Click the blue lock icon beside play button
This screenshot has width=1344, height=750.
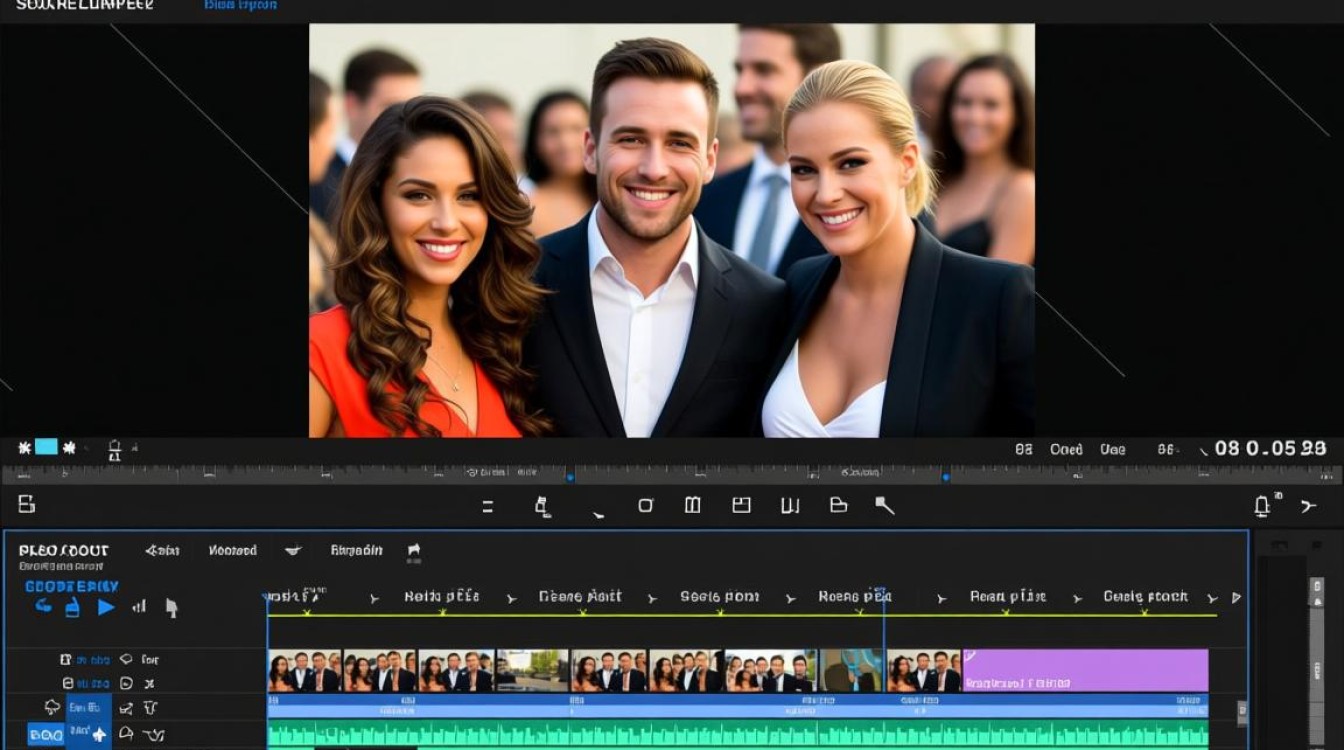coord(72,607)
